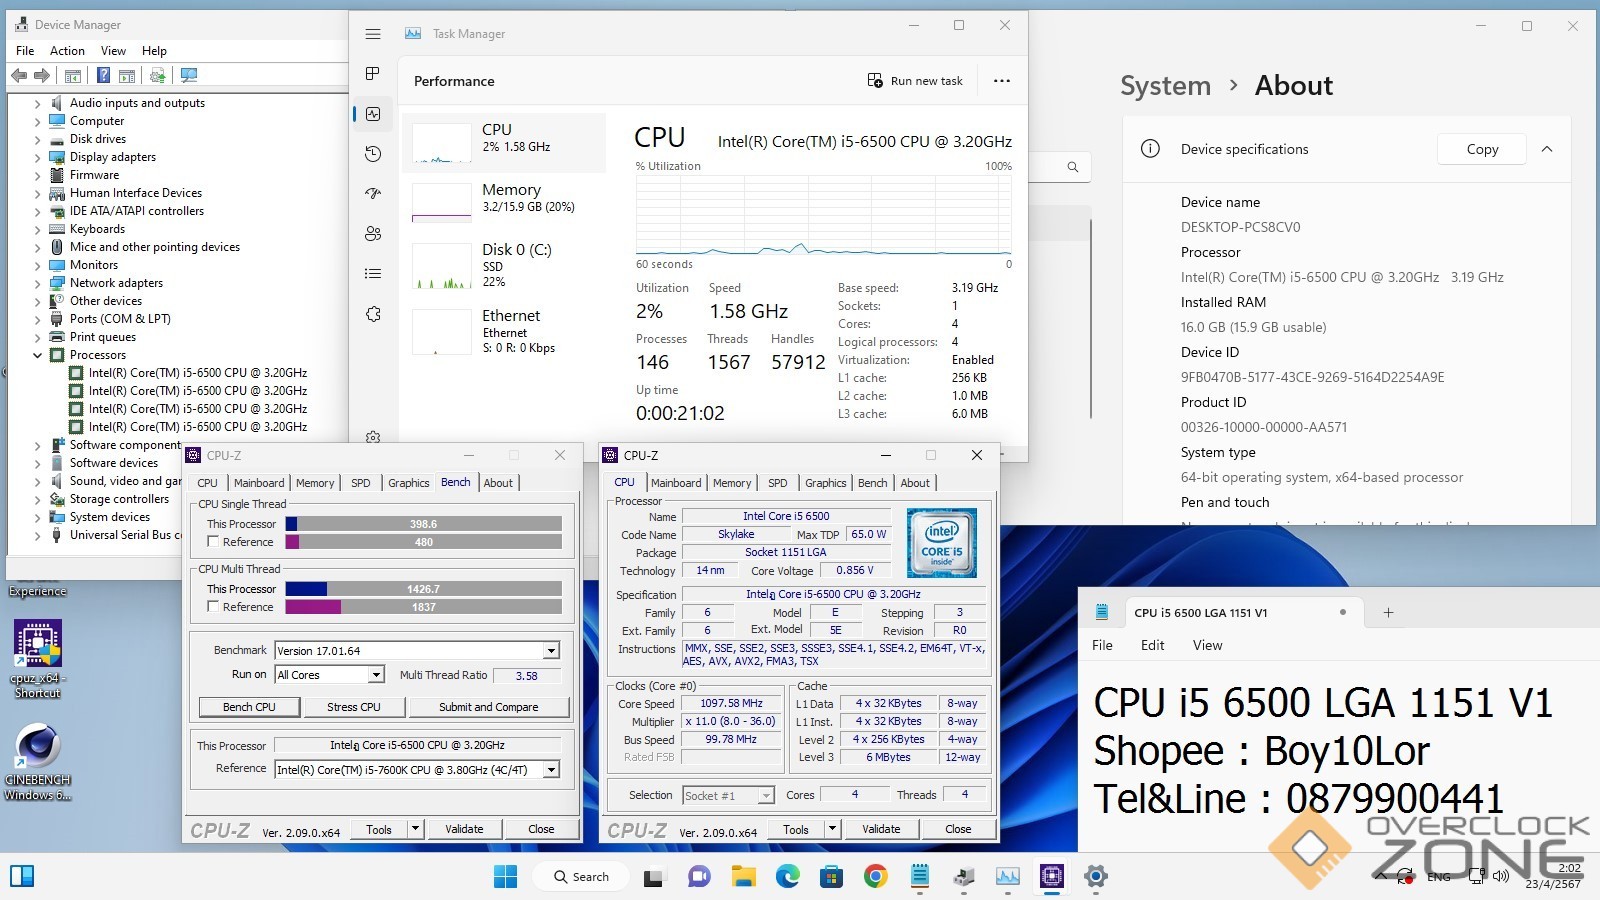Open the Details icon in Task Manager sidebar
The image size is (1600, 900).
point(373,273)
